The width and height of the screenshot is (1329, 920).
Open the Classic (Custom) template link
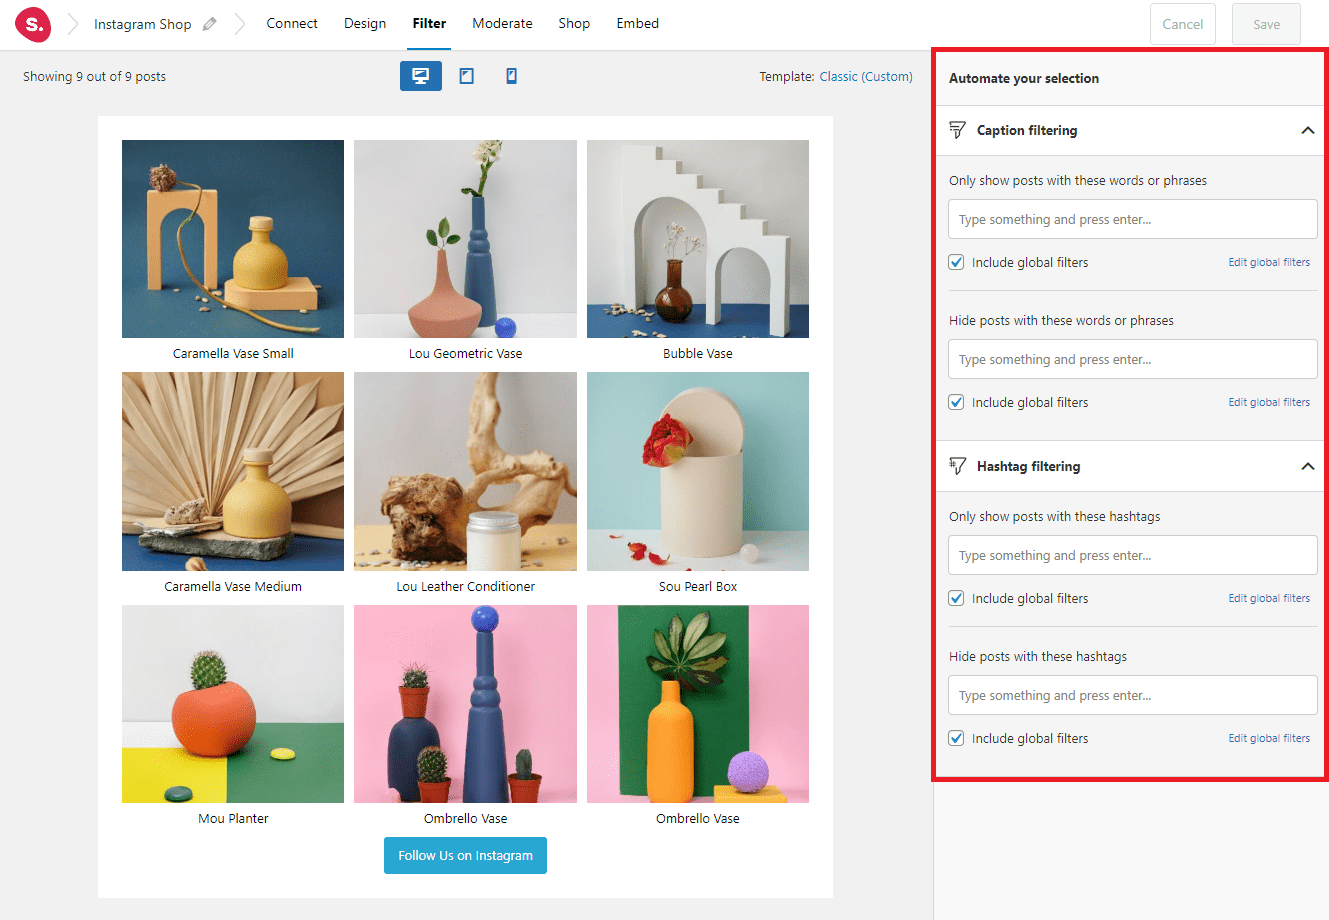(866, 76)
